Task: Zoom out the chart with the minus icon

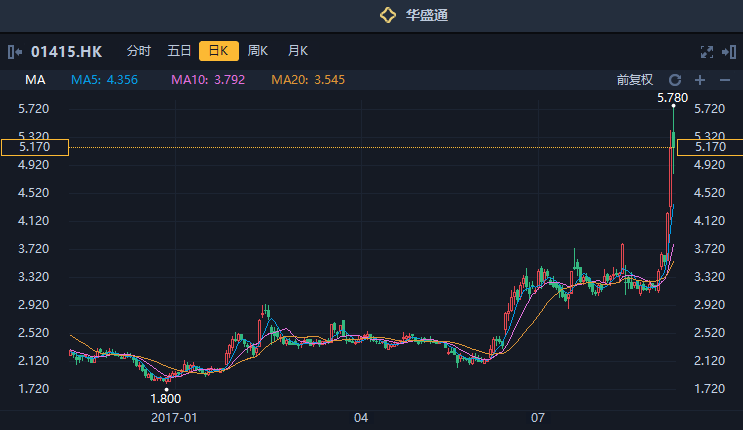Action: click(725, 80)
